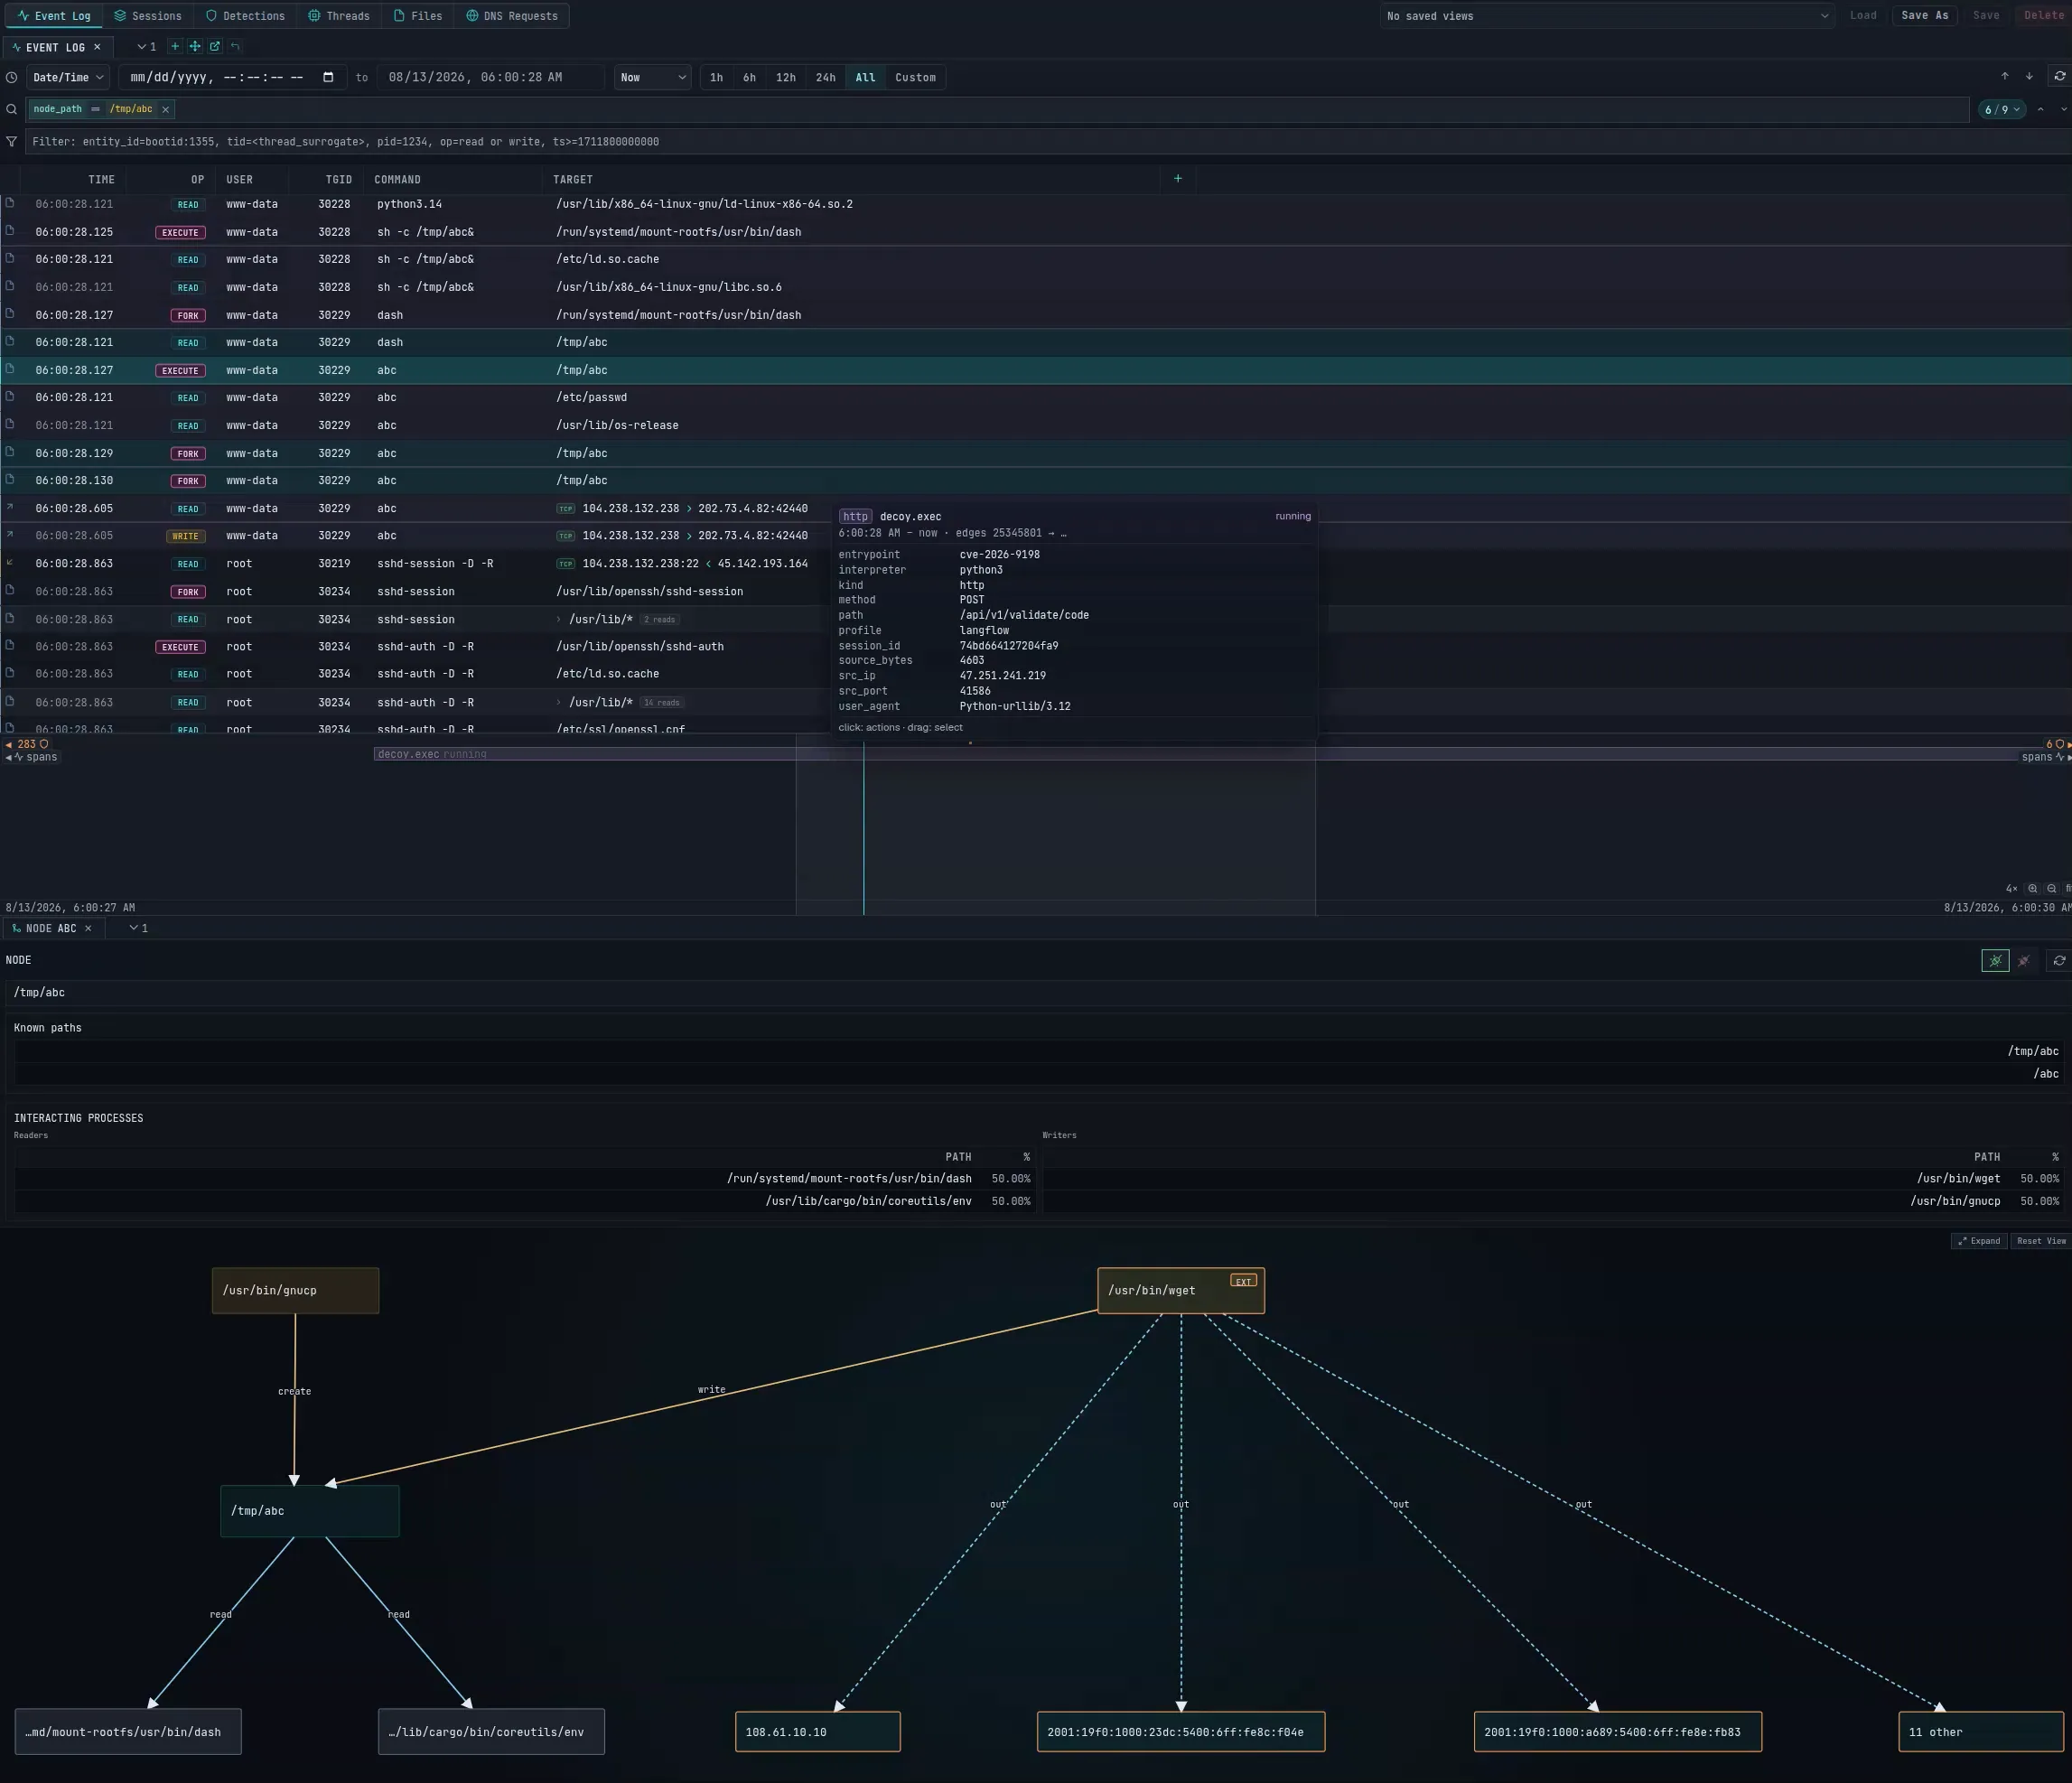The height and width of the screenshot is (1783, 2072).
Task: Pop out Event Log in external window
Action: click(215, 46)
